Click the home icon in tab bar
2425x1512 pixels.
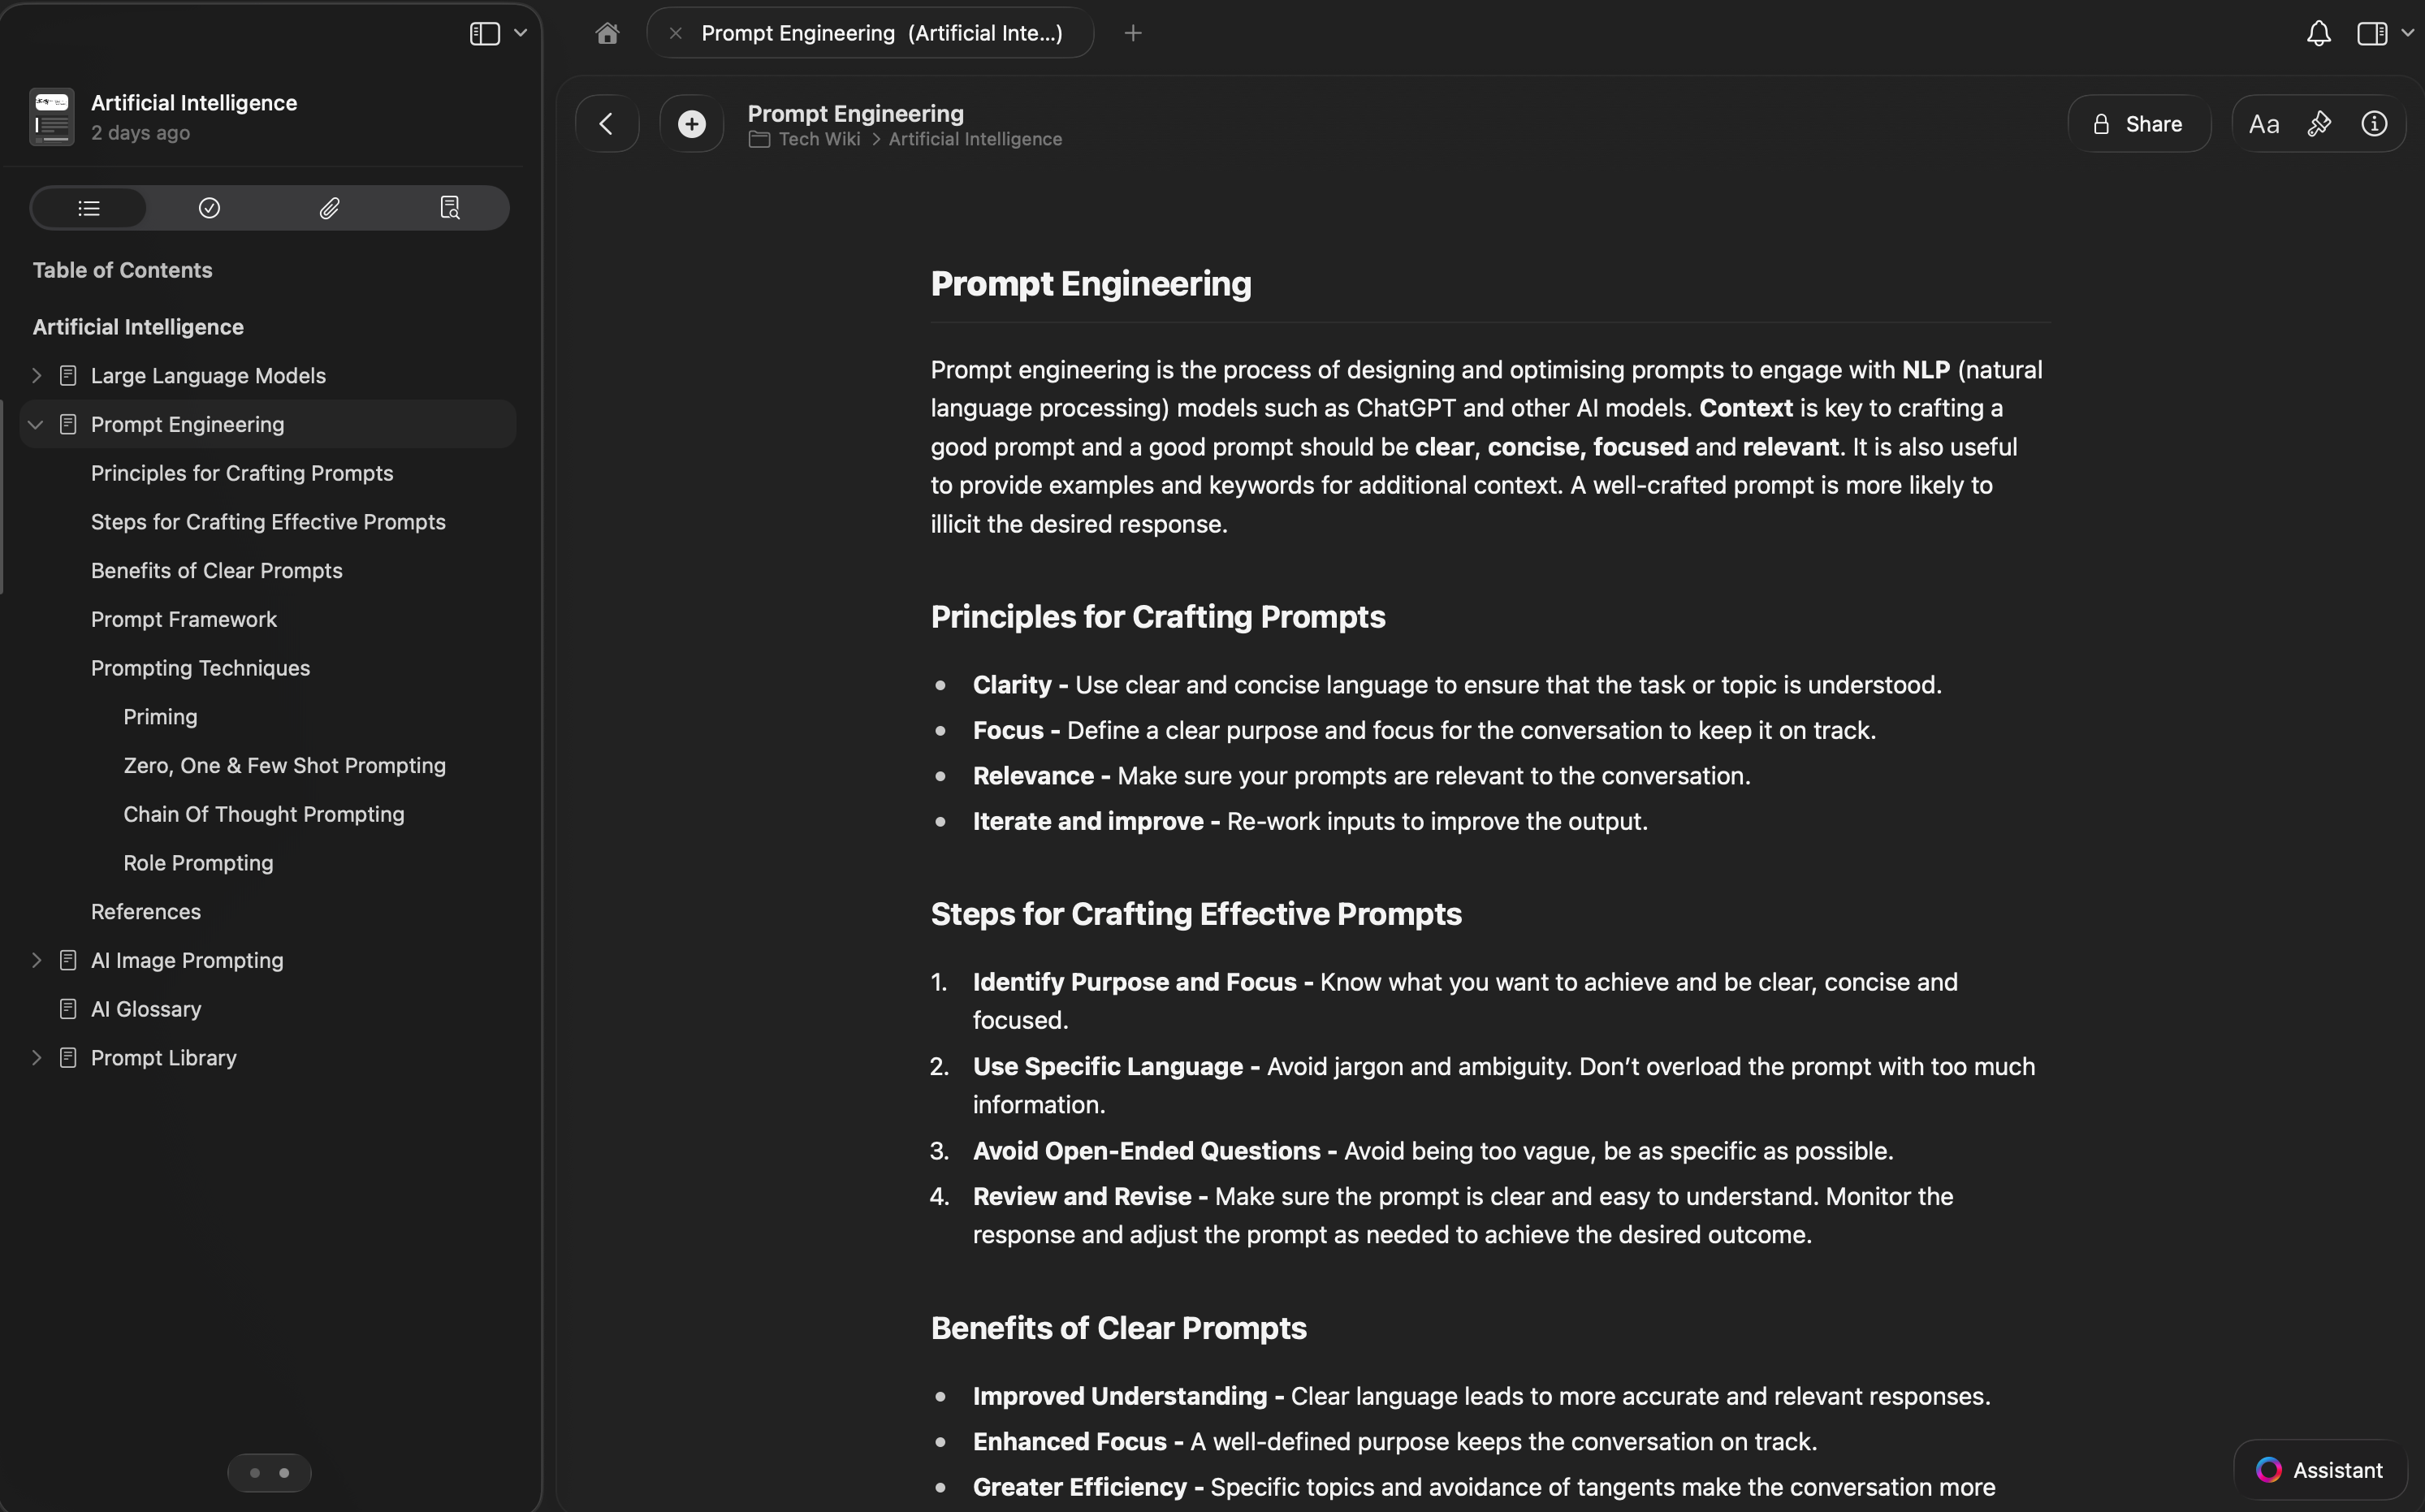tap(607, 34)
